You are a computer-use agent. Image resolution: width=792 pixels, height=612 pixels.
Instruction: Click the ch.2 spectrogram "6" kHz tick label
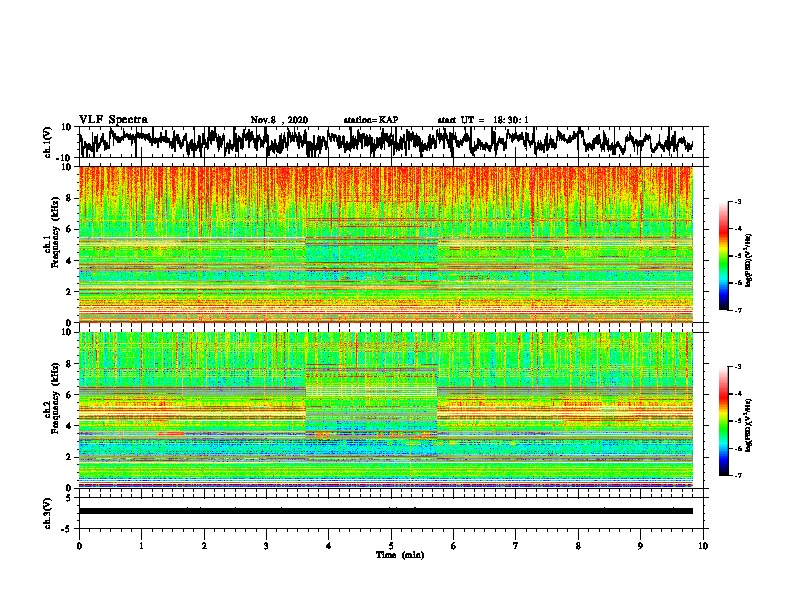tap(69, 395)
